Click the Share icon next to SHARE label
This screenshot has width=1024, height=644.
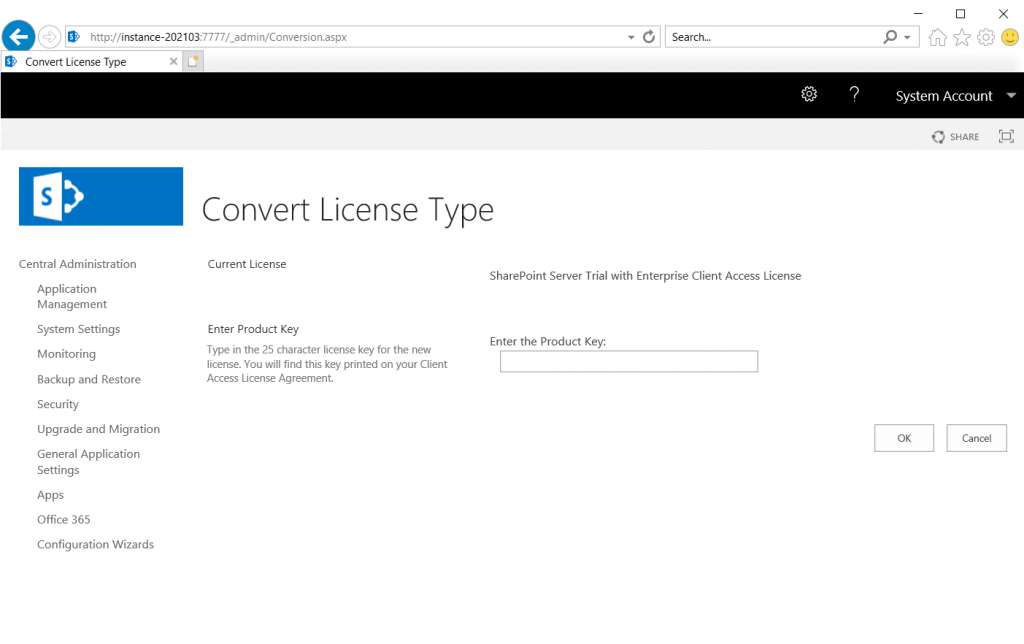[938, 136]
